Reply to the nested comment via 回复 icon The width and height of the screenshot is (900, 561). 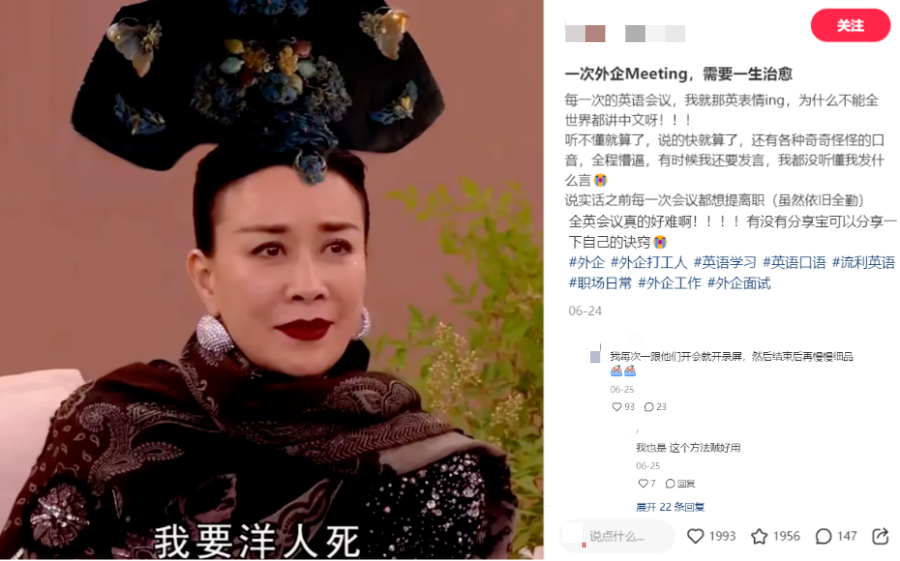tap(680, 483)
